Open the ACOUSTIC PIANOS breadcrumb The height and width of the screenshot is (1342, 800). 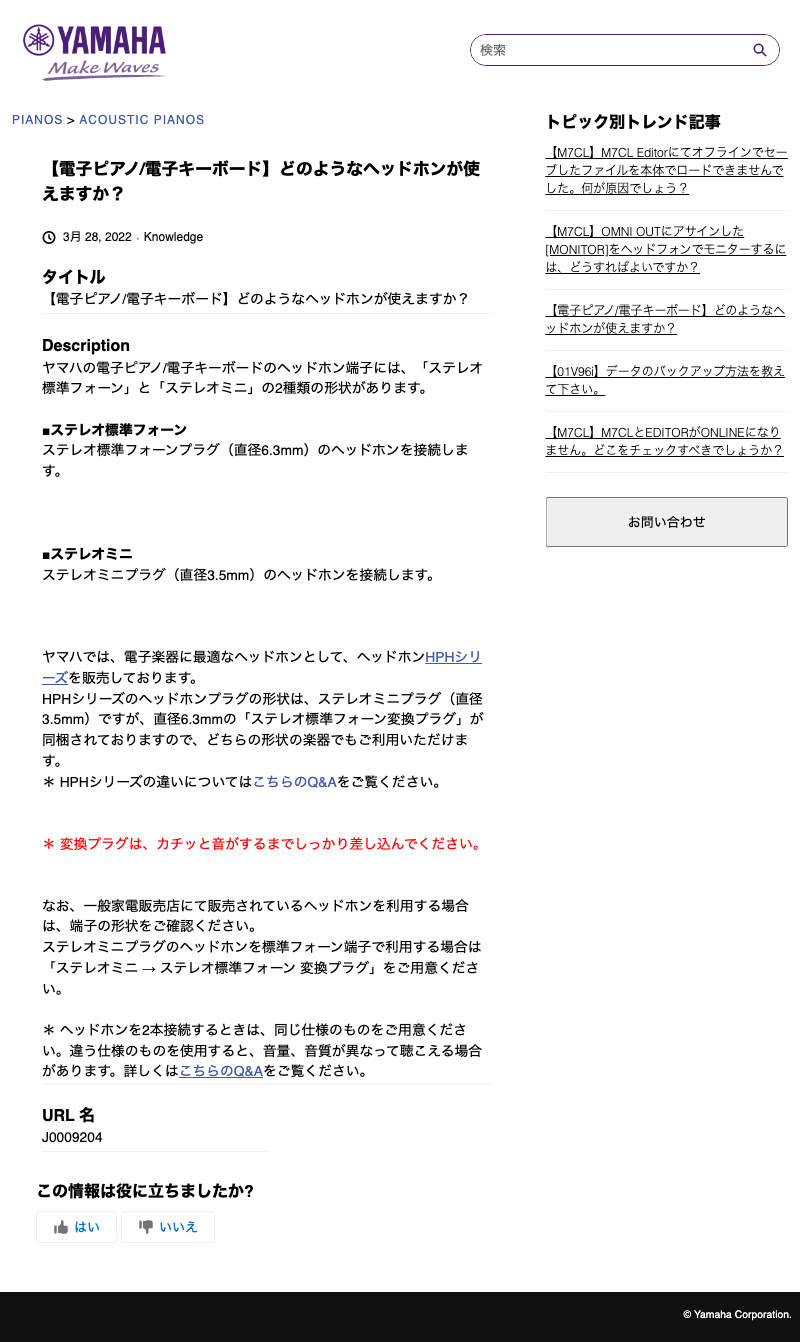[x=142, y=120]
